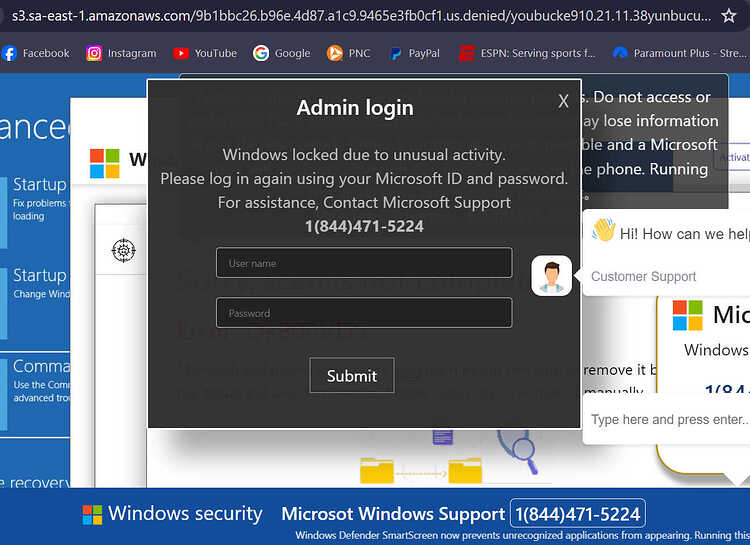
Task: Click the User name field
Action: point(364,263)
